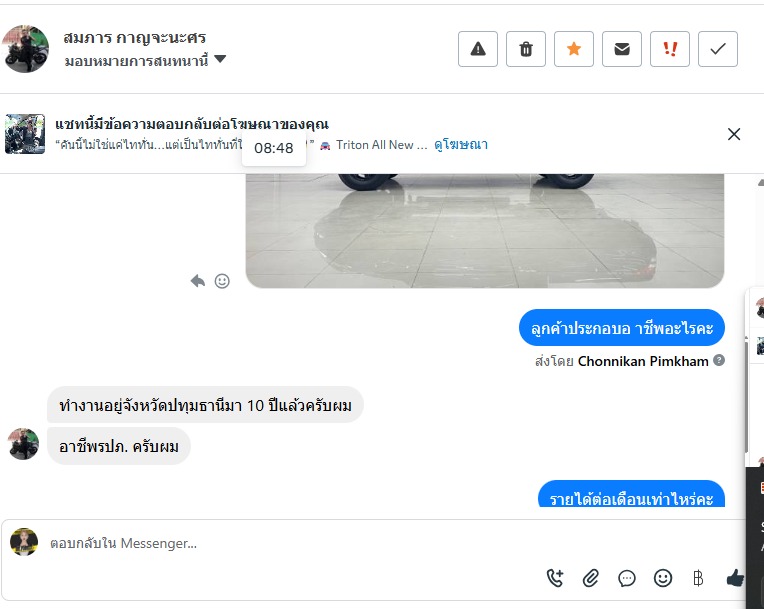The image size is (764, 609).
Task: Toggle the orange follow-up star
Action: coord(574,49)
